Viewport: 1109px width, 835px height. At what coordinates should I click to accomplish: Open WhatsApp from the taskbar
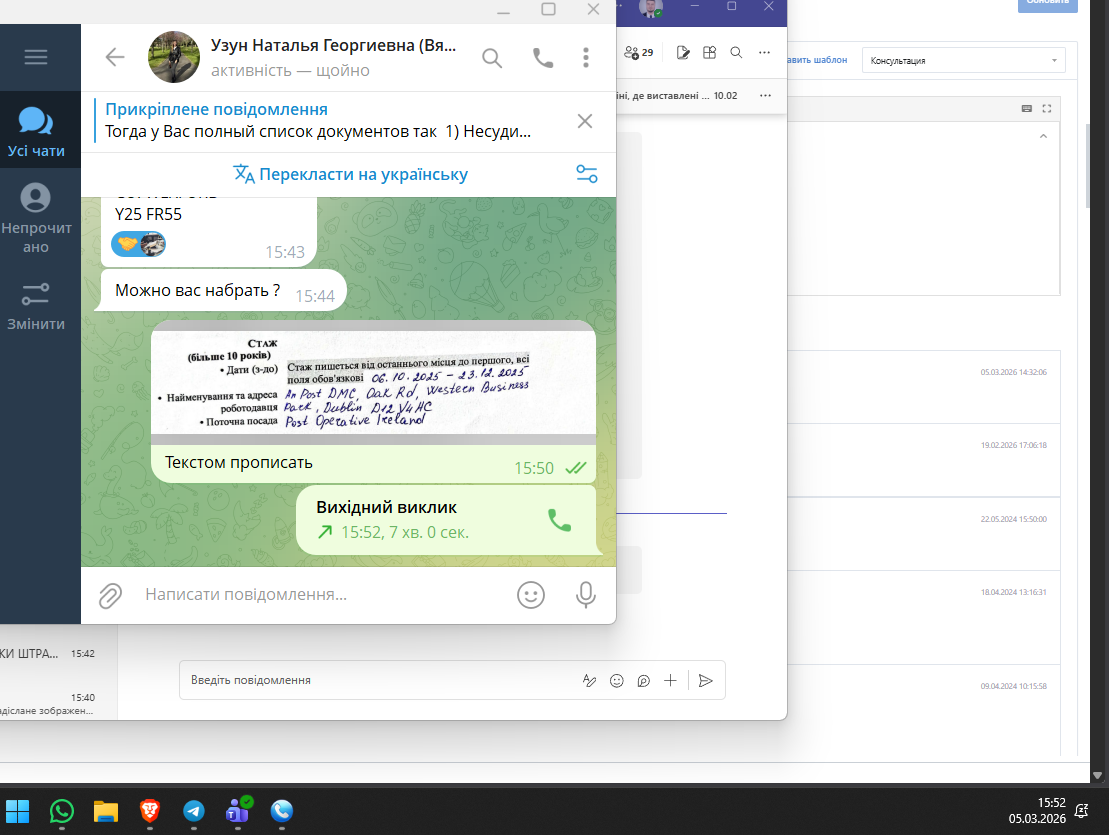(62, 812)
